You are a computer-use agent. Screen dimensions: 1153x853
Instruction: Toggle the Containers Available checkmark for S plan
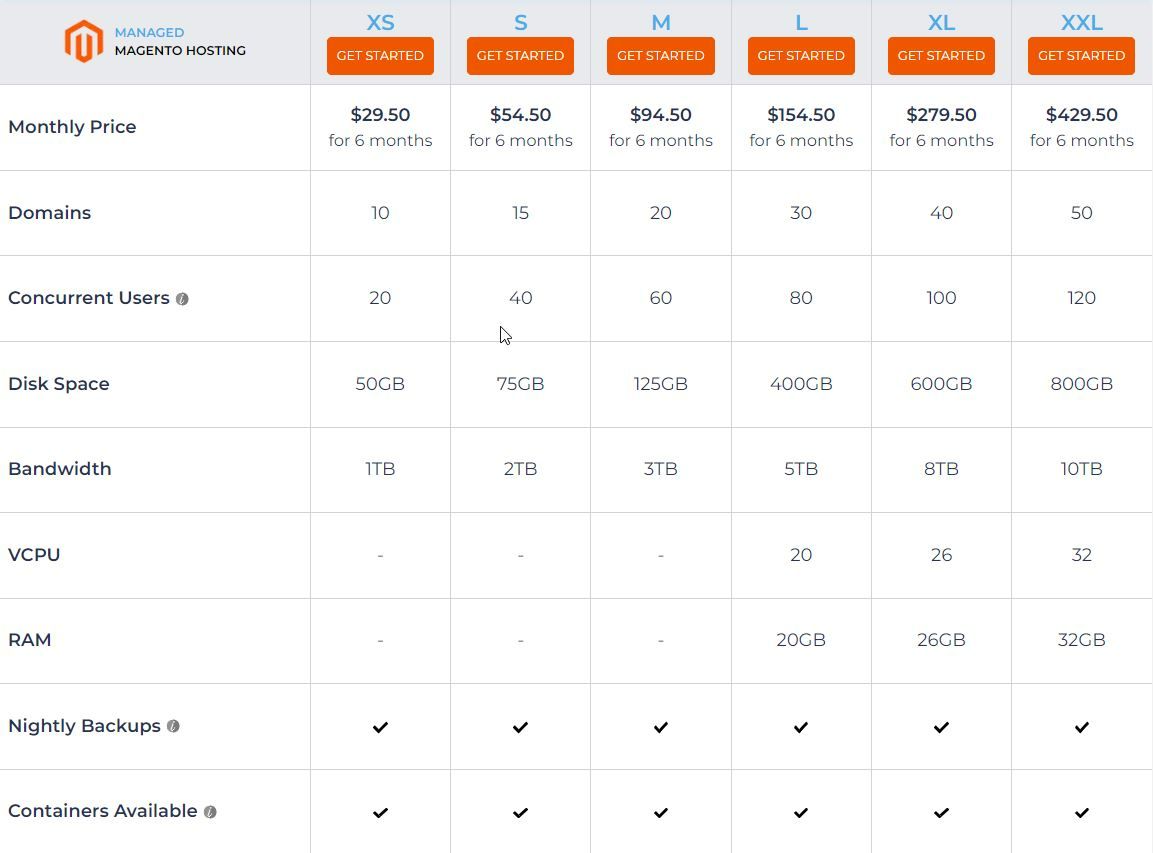point(520,812)
